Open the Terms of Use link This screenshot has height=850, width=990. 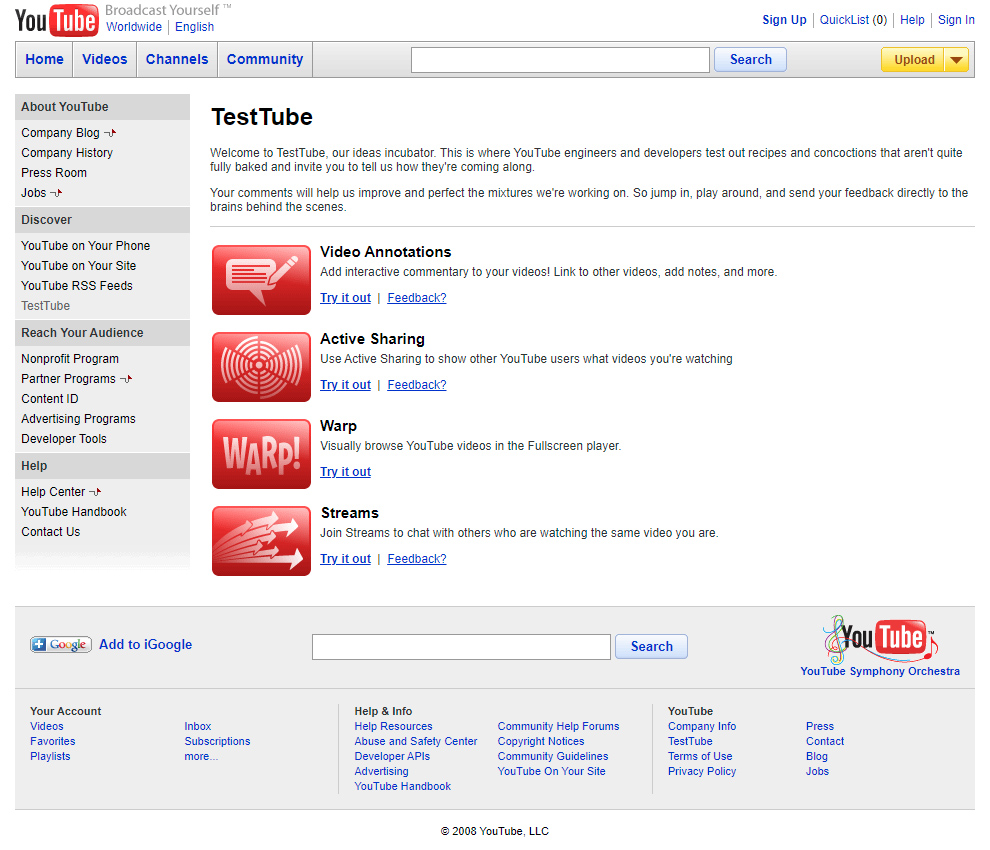pos(700,757)
